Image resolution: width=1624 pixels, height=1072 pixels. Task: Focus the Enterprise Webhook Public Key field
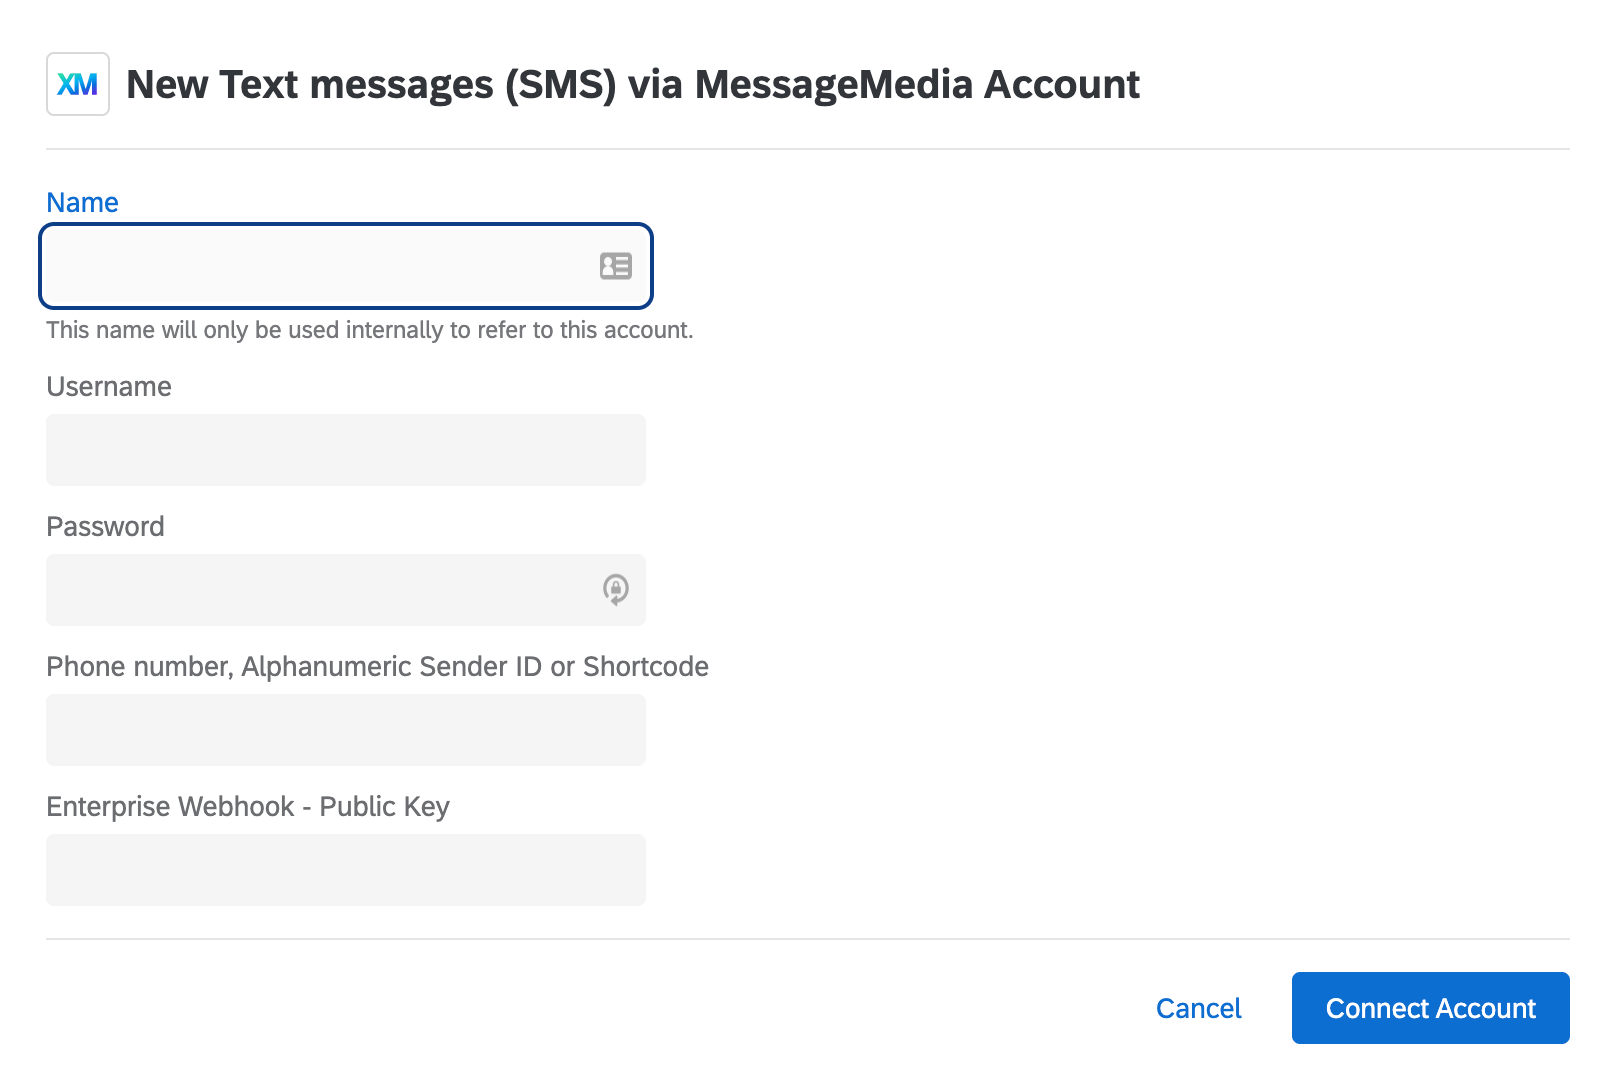(345, 869)
